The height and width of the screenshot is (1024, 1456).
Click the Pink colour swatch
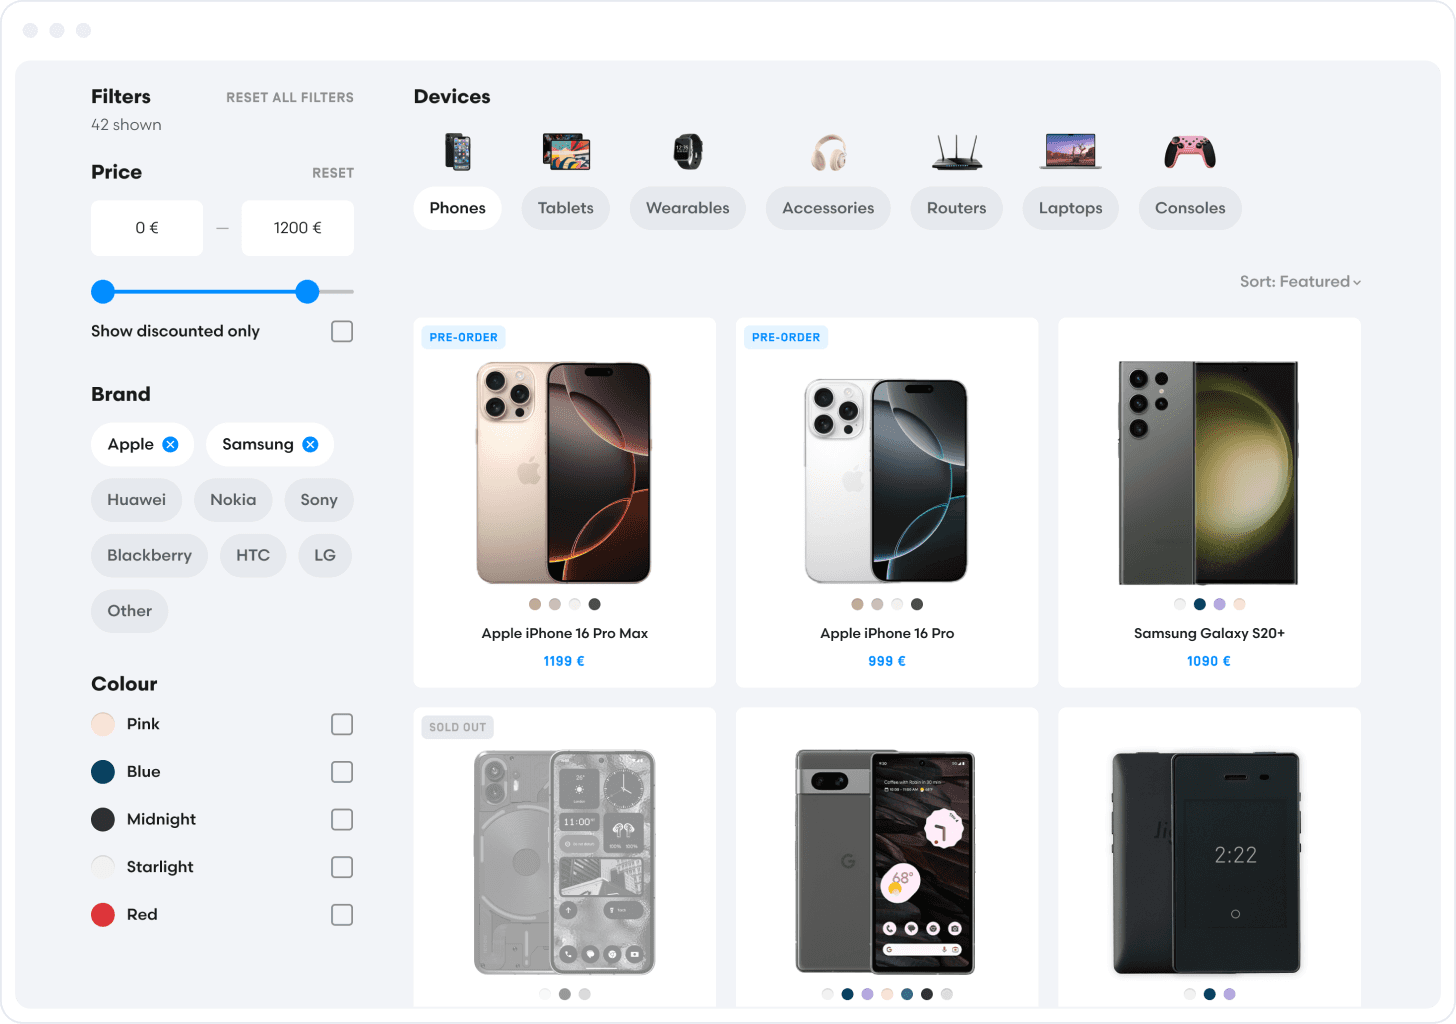pos(103,724)
